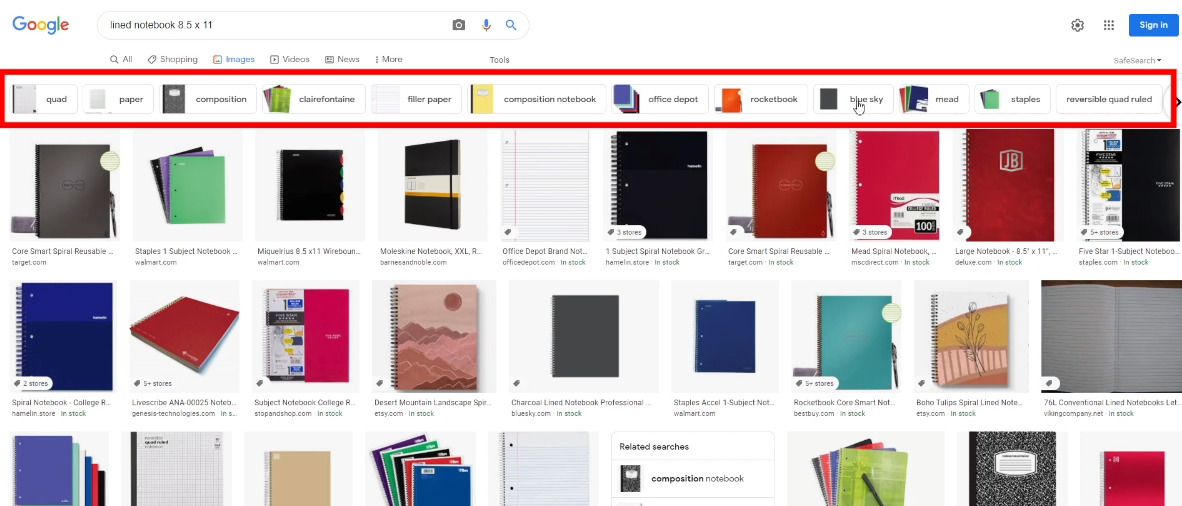Open the 1 Subject Spiral Notebook hamelin image
The image size is (1182, 506).
[659, 186]
